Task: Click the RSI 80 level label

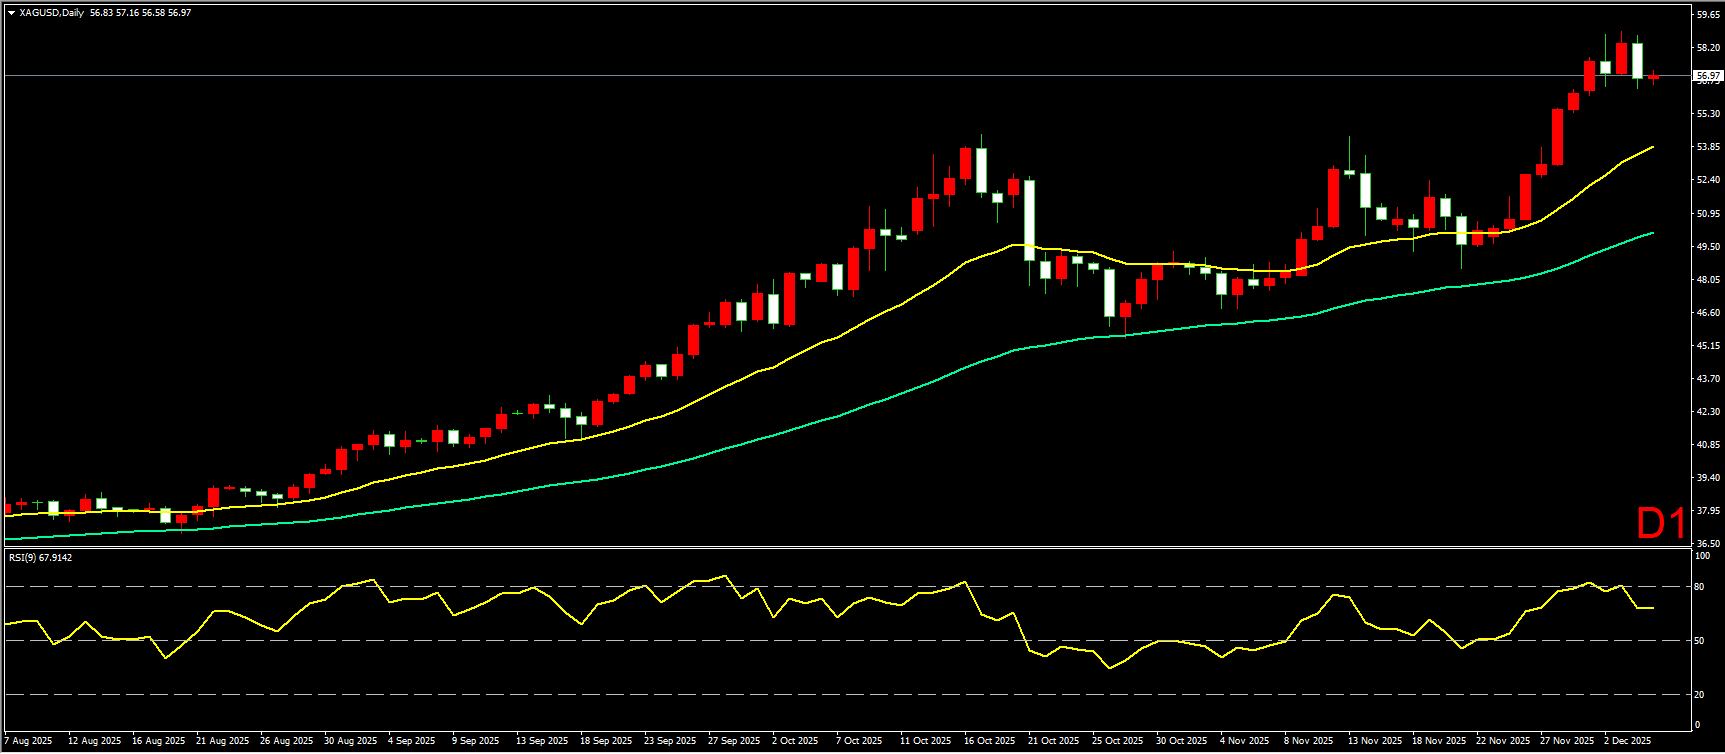Action: coord(1698,587)
